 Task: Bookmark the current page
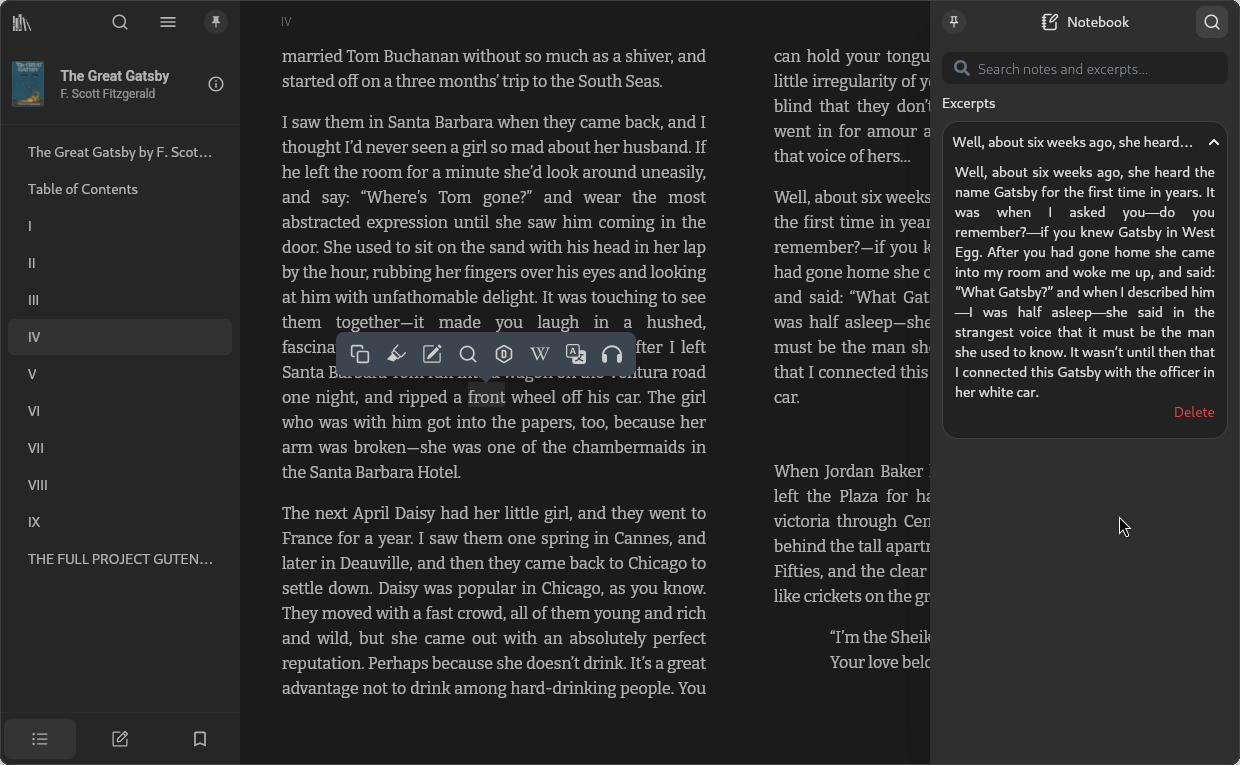(x=199, y=739)
